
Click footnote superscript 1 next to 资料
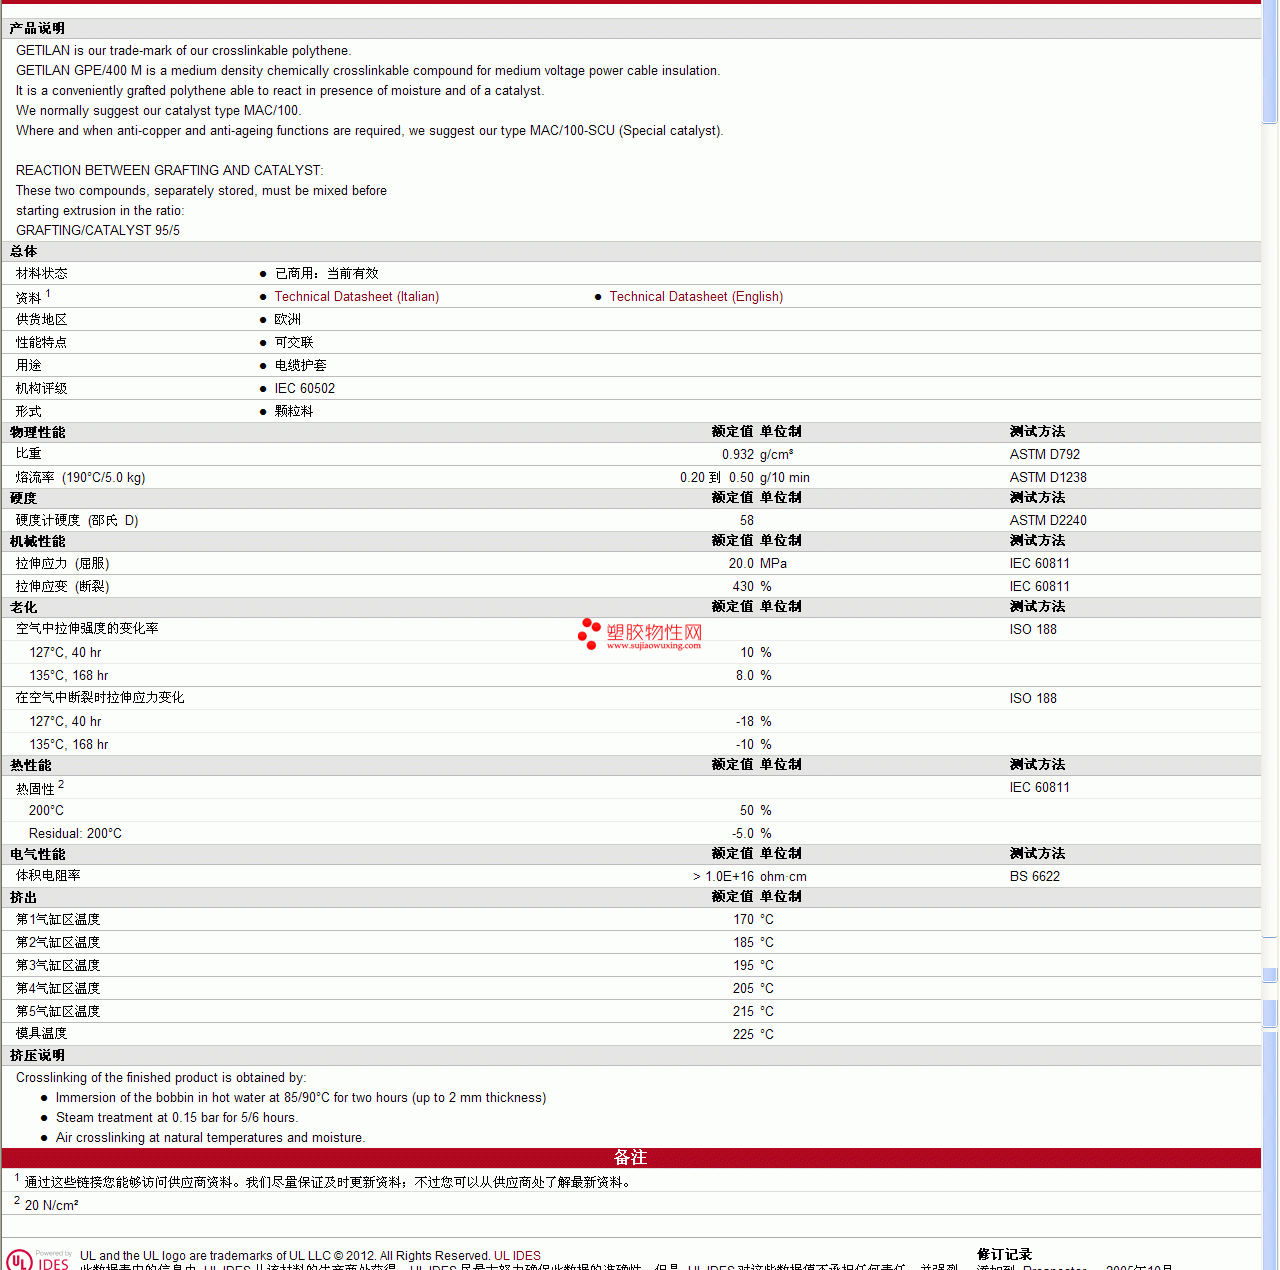[48, 293]
